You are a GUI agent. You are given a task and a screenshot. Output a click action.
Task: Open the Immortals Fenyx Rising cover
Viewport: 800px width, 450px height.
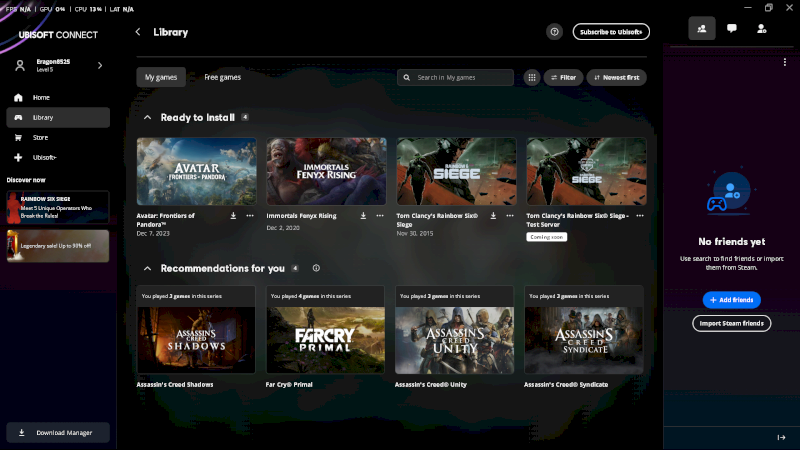[x=327, y=171]
